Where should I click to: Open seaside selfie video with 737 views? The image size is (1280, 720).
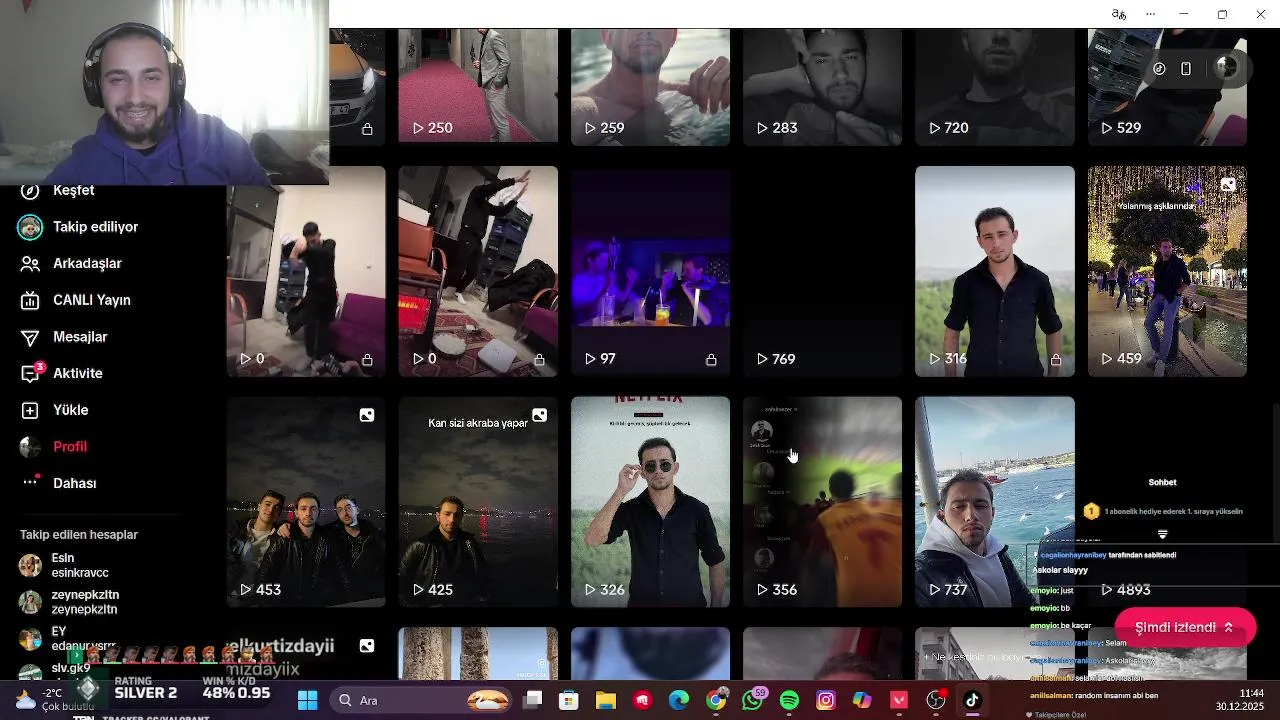(x=995, y=502)
